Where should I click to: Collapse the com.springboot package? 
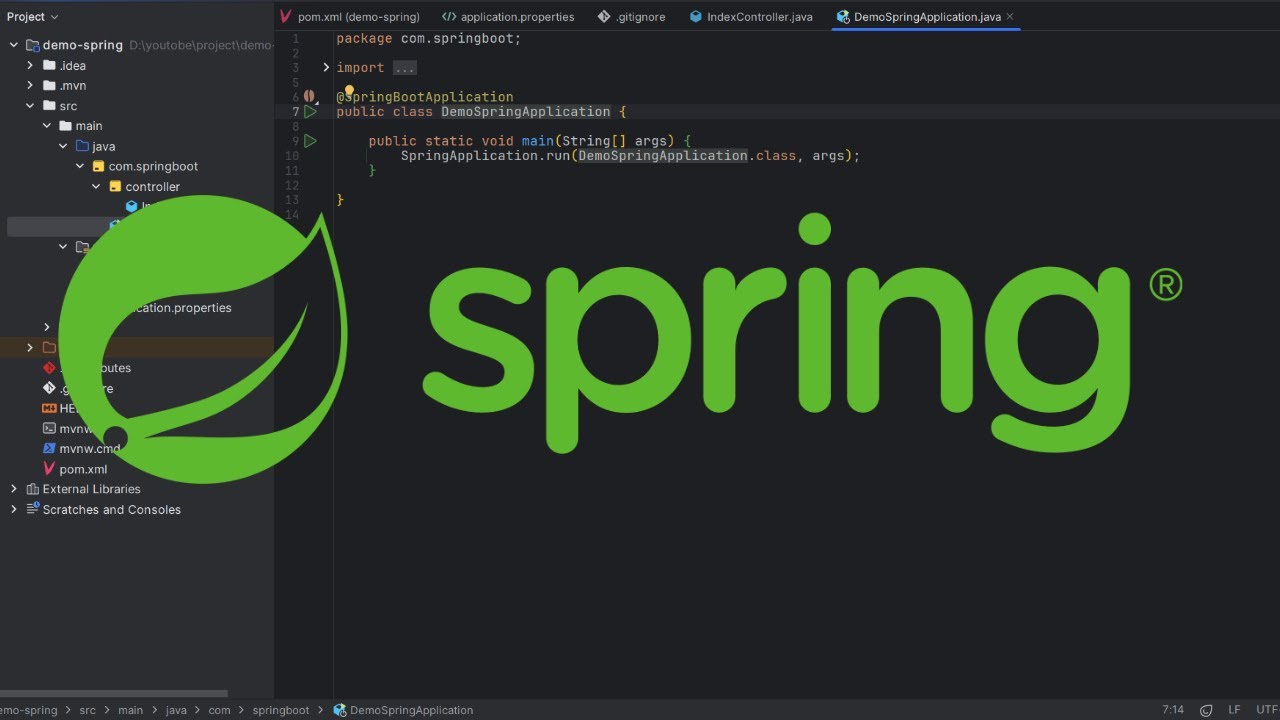point(80,167)
